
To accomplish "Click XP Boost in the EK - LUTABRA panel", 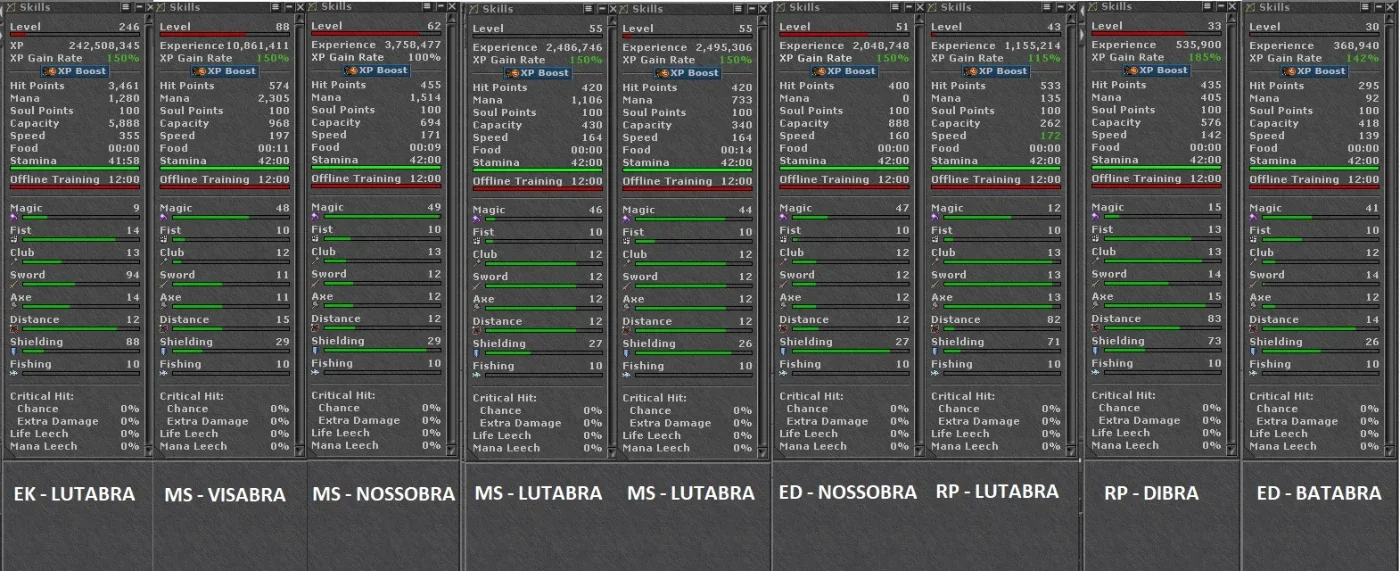I will (x=75, y=71).
